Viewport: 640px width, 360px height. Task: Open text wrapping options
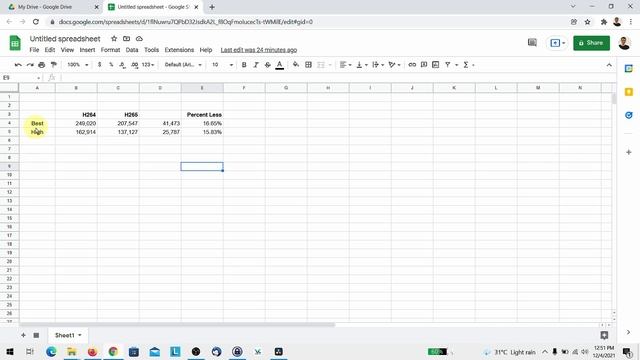tap(378, 65)
